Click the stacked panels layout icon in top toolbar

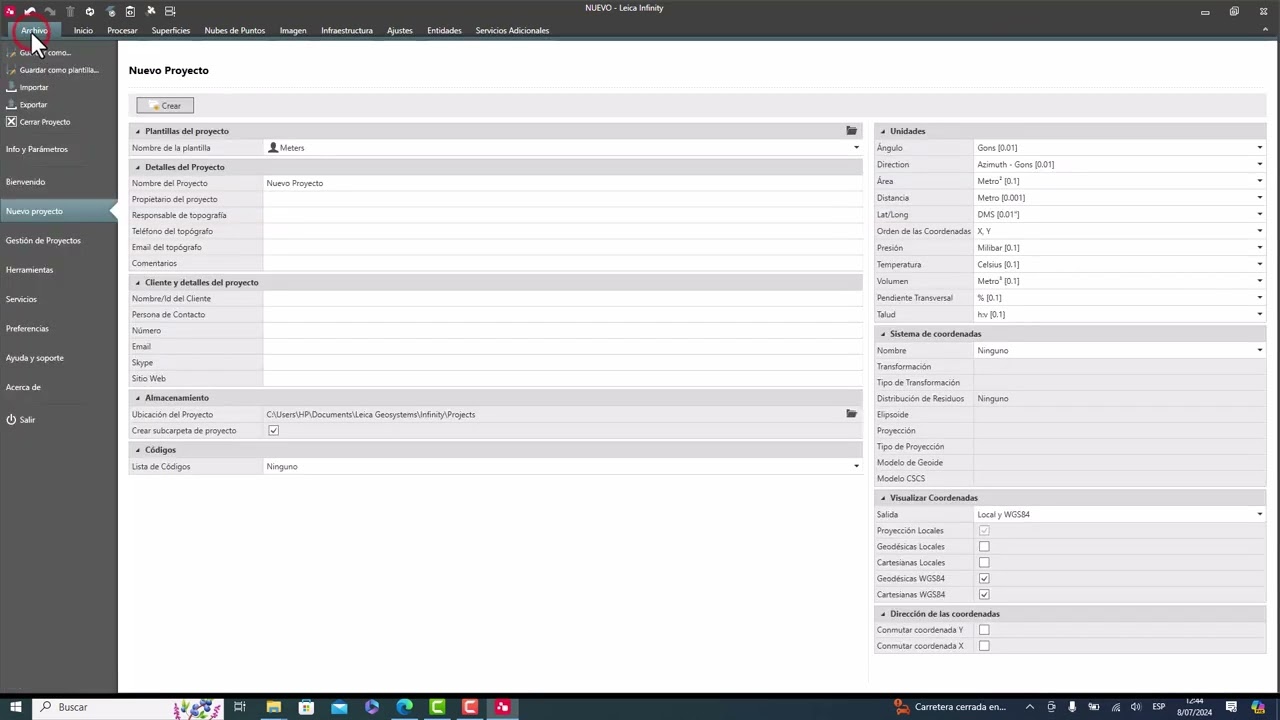[x=170, y=11]
